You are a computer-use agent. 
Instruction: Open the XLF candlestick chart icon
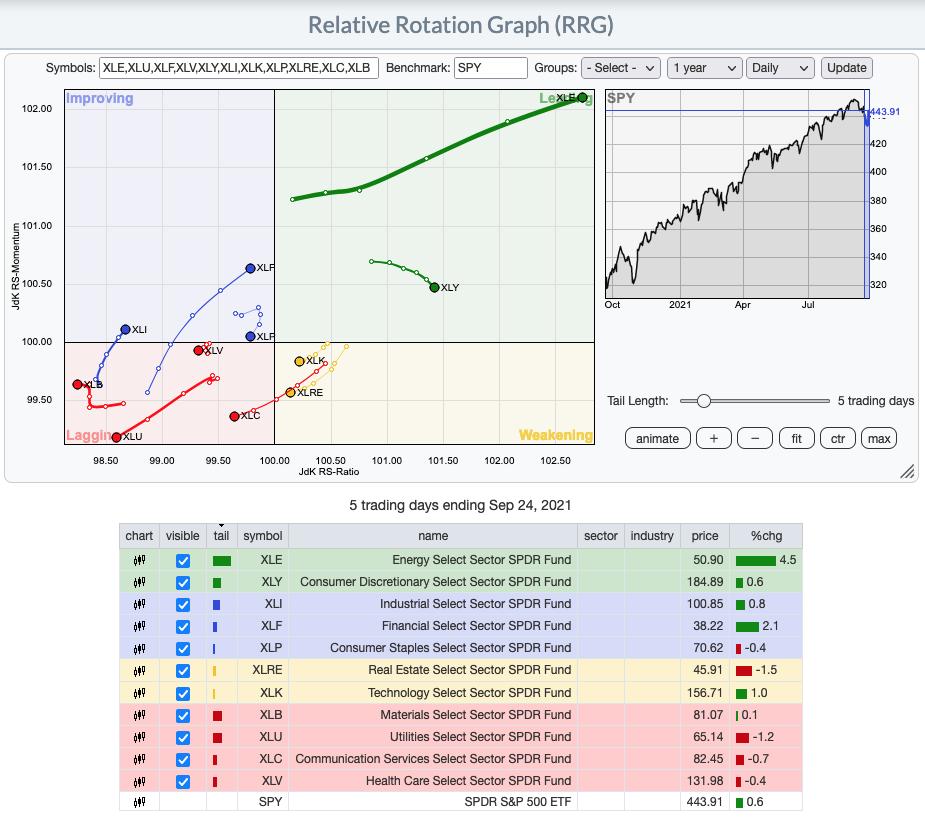(139, 626)
